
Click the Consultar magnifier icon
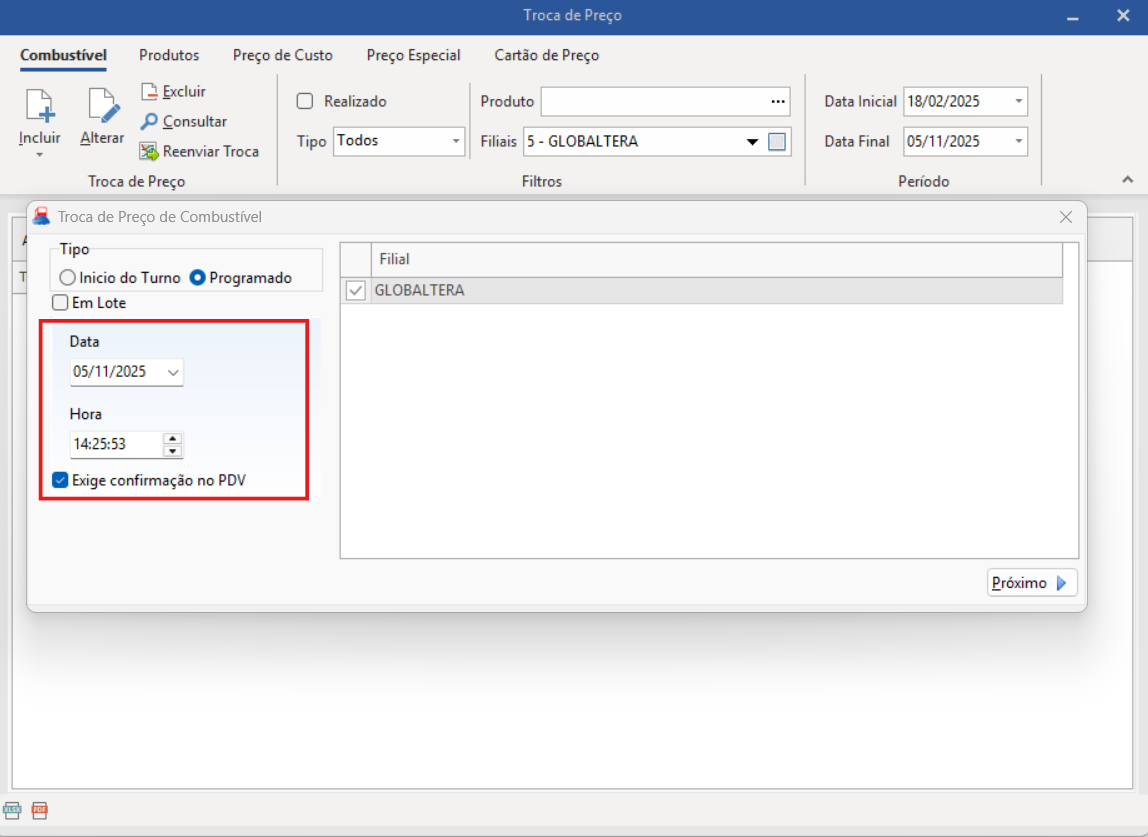(149, 122)
